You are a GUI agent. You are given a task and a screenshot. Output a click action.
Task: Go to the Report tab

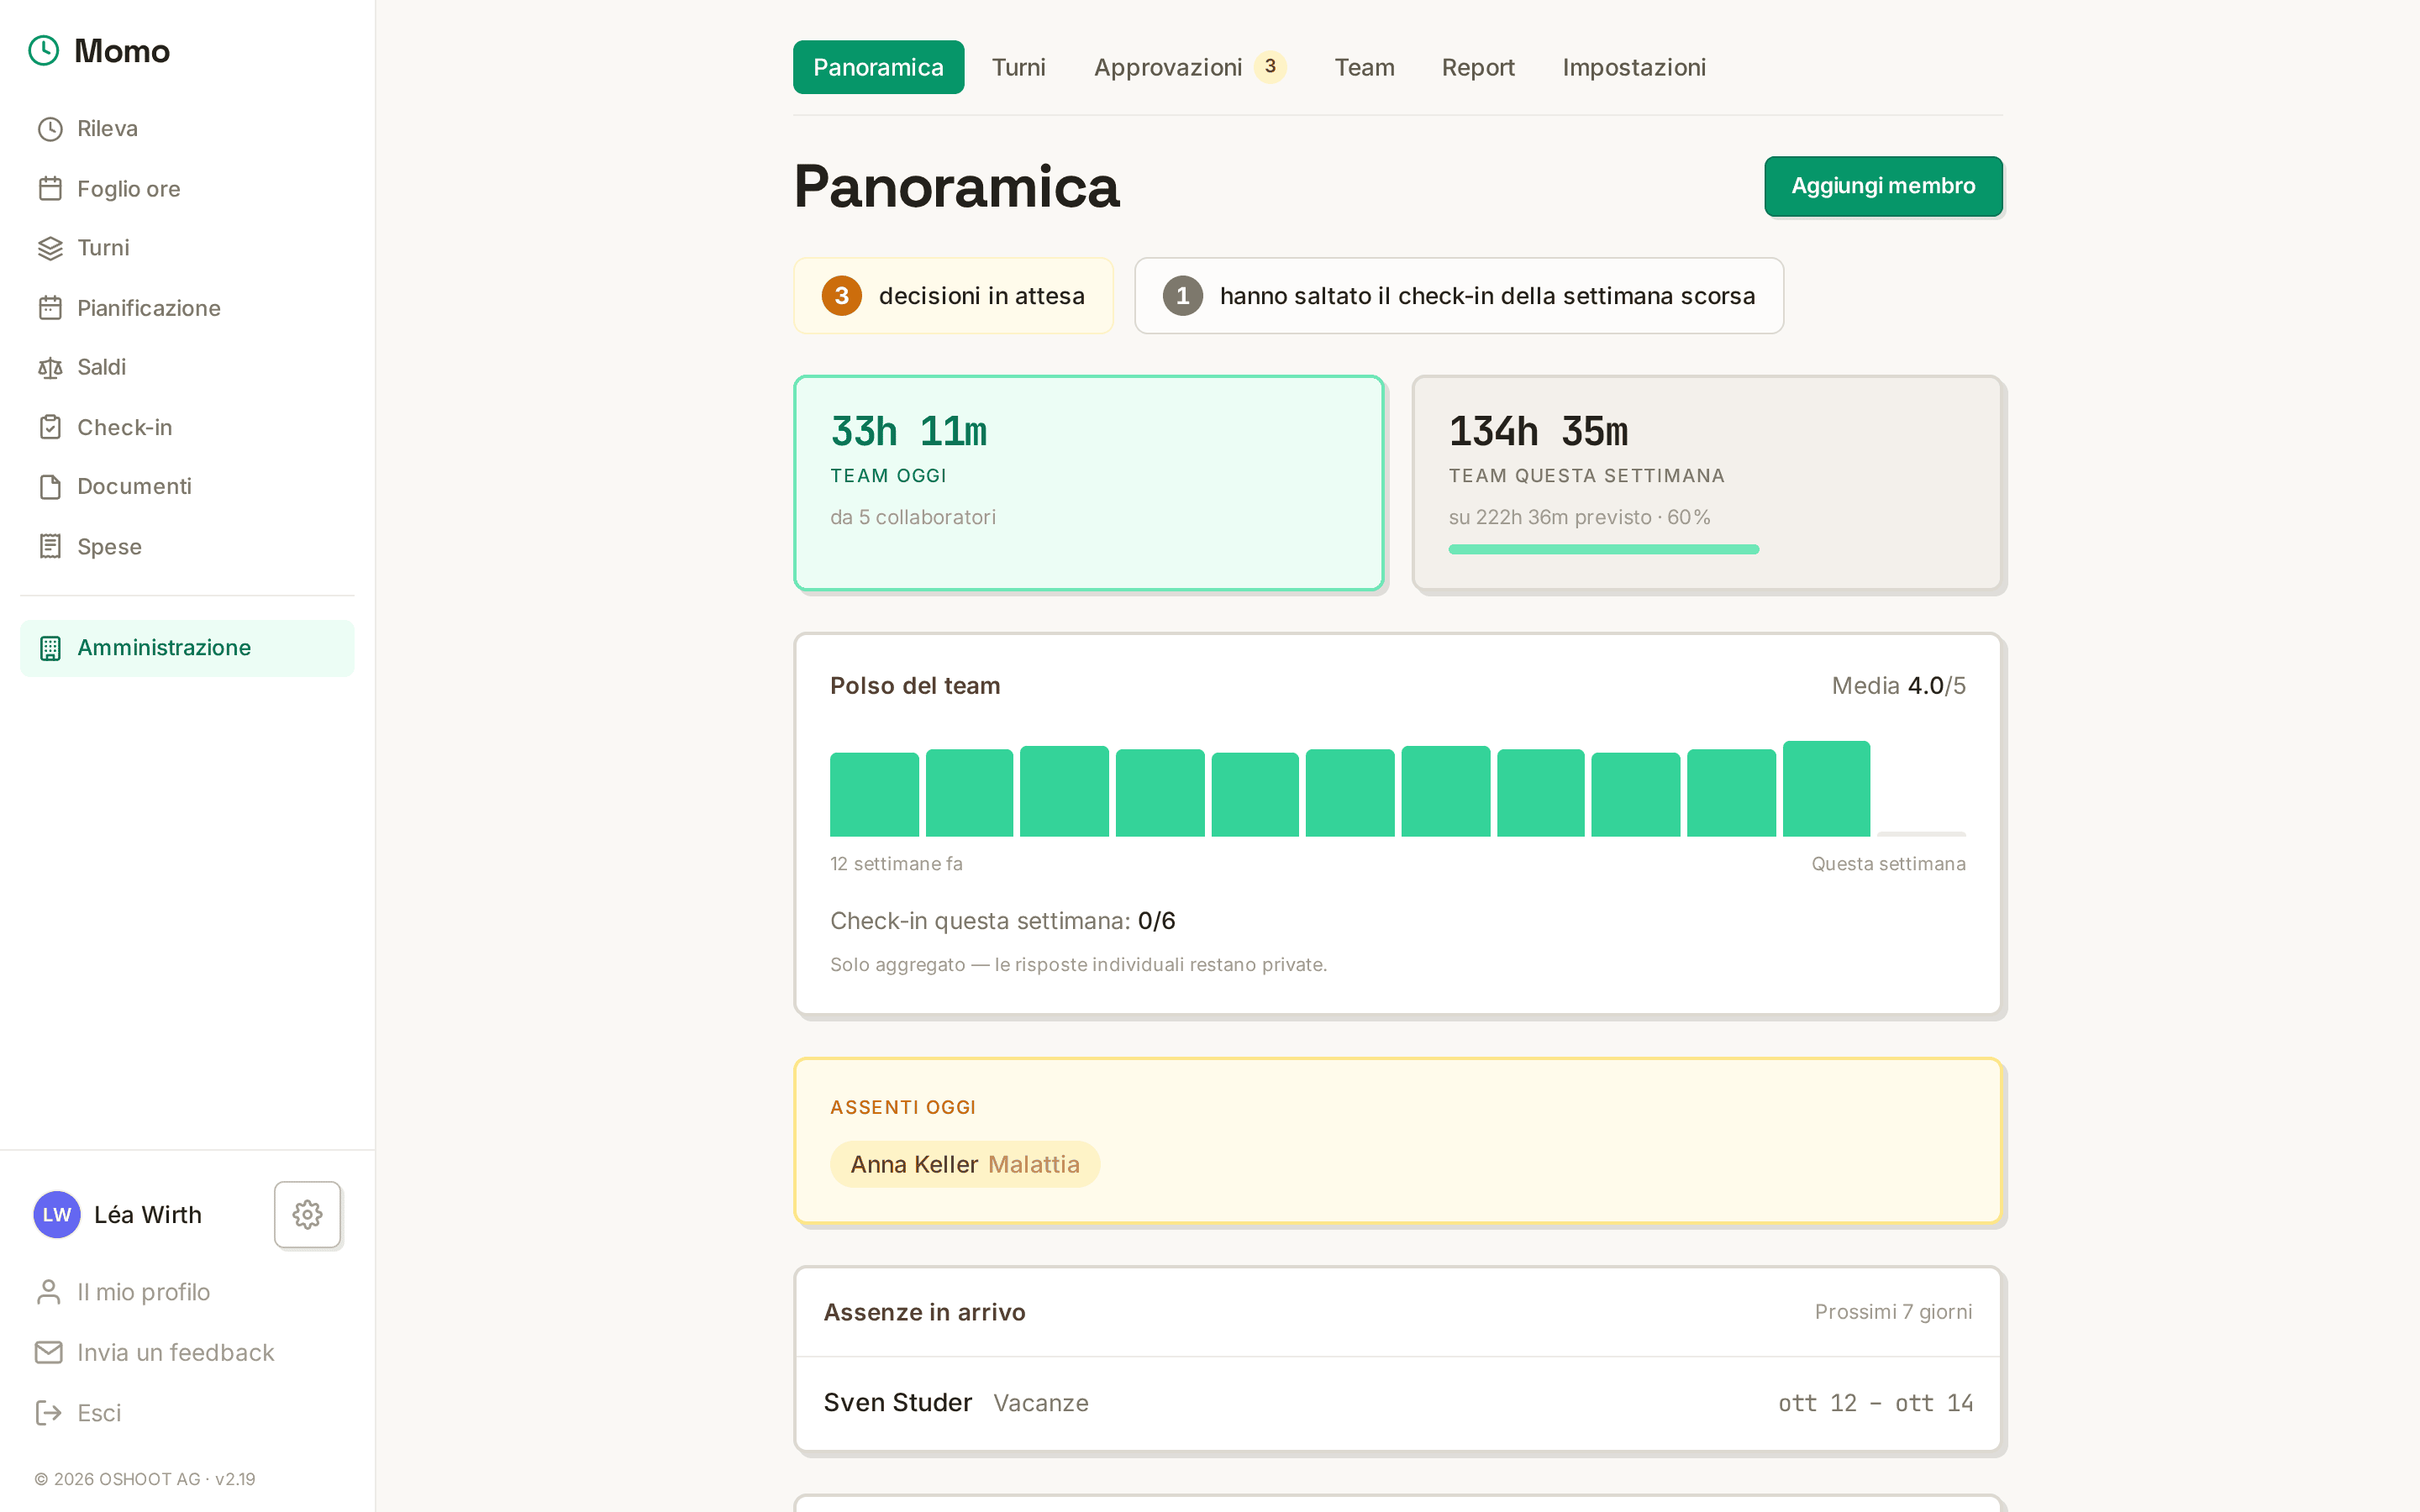(1478, 67)
